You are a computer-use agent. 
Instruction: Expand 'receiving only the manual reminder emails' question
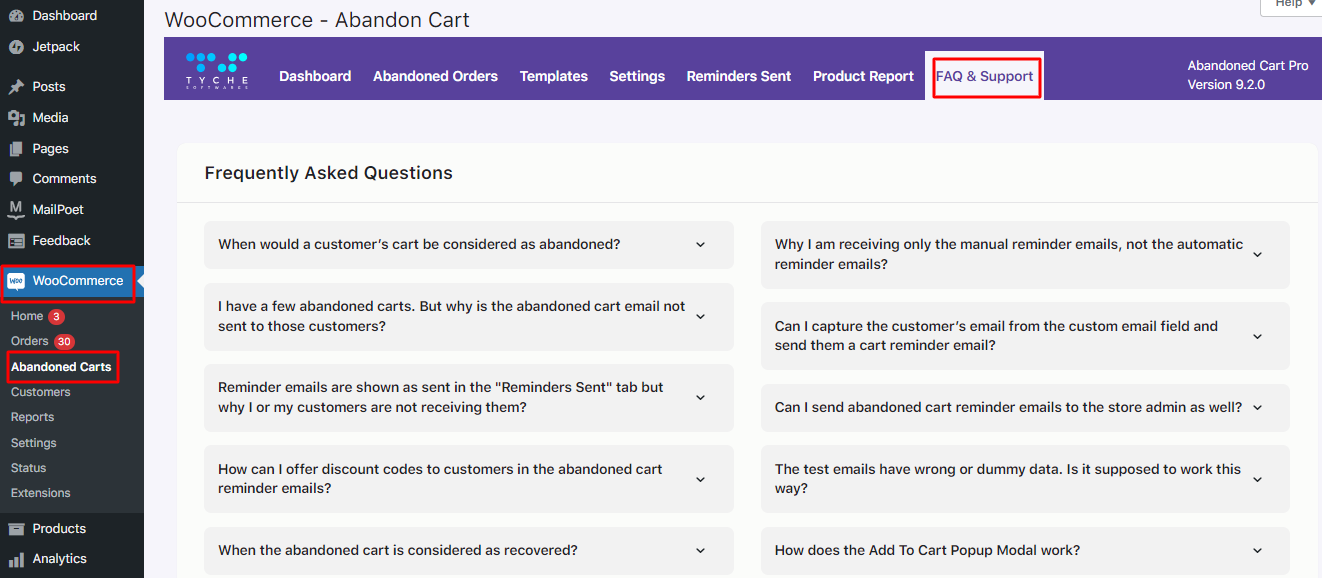click(1025, 255)
